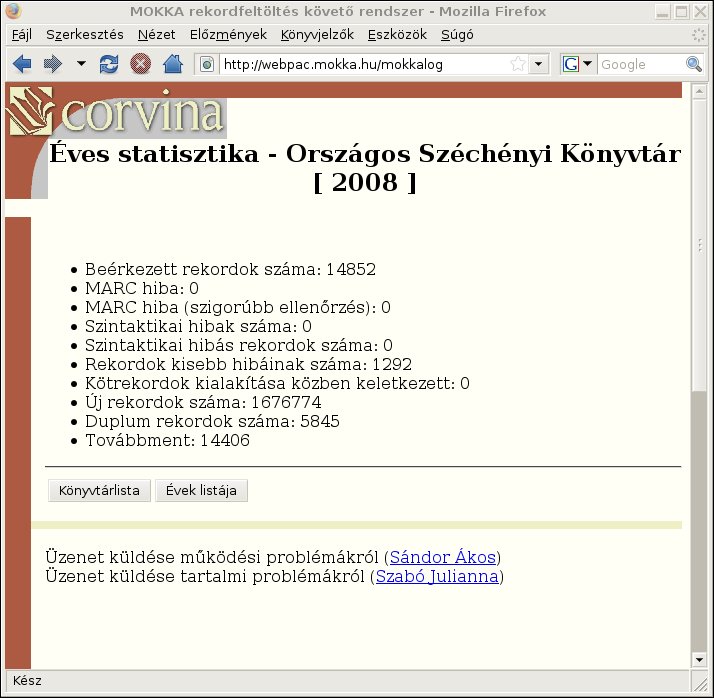This screenshot has height=698, width=714.
Task: Click the window resize grip in status bar
Action: [699, 683]
